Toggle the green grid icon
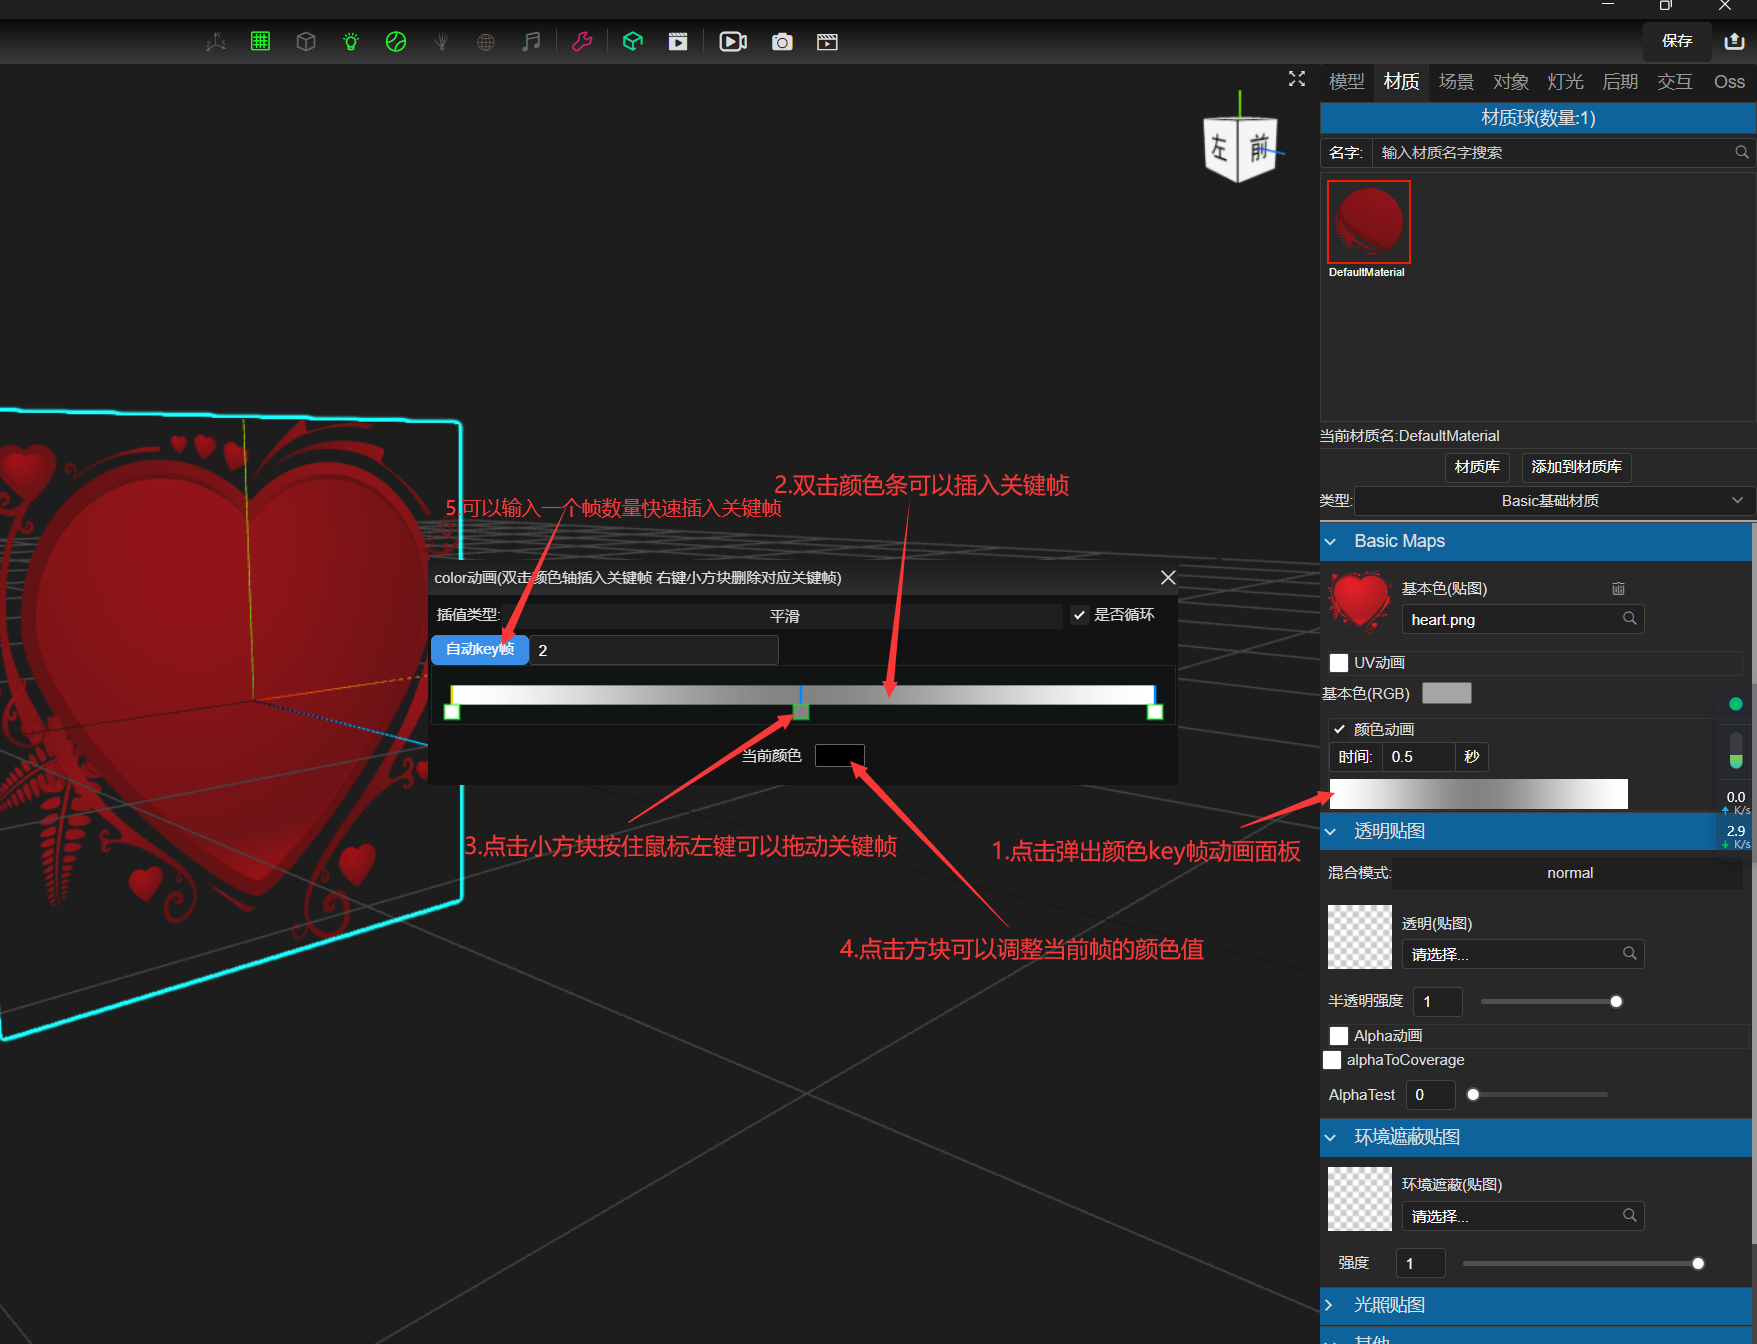The height and width of the screenshot is (1344, 1757). click(260, 41)
